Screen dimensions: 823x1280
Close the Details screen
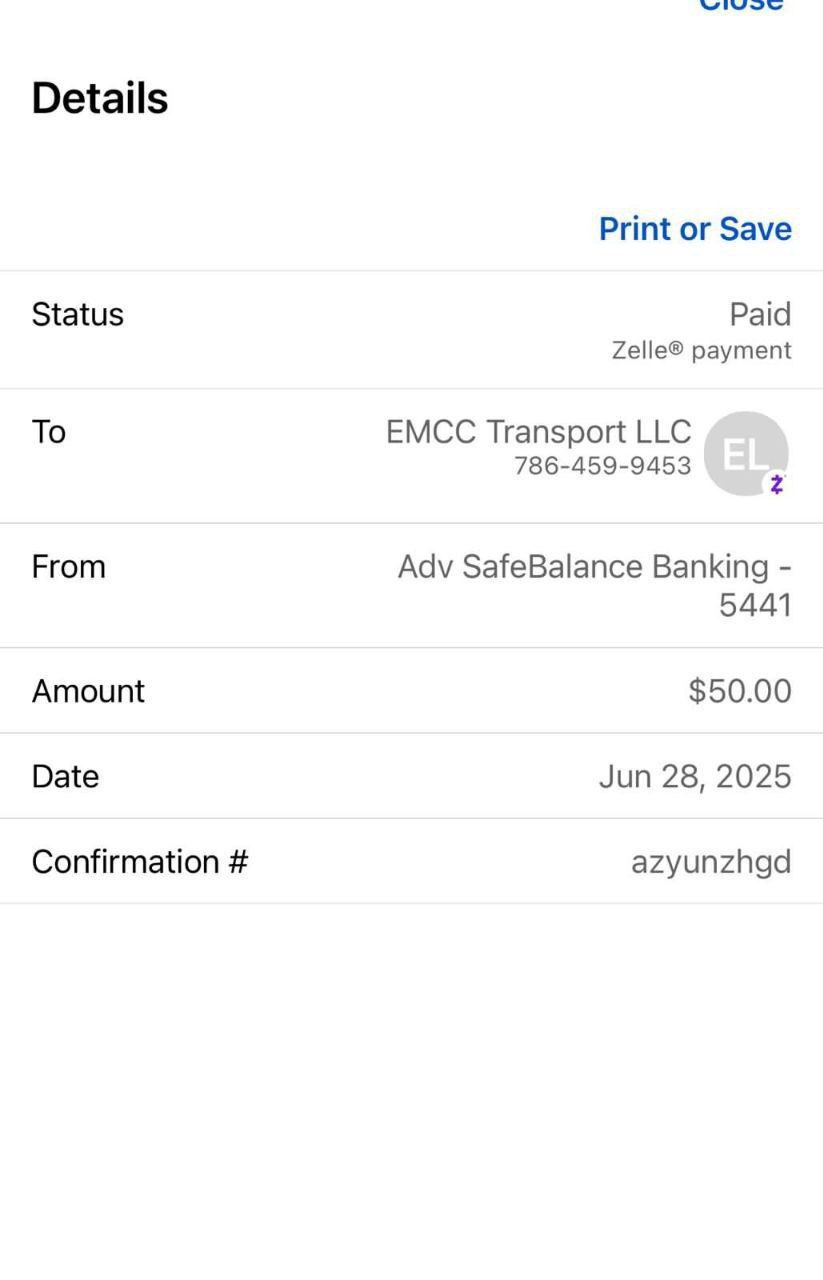point(740,6)
